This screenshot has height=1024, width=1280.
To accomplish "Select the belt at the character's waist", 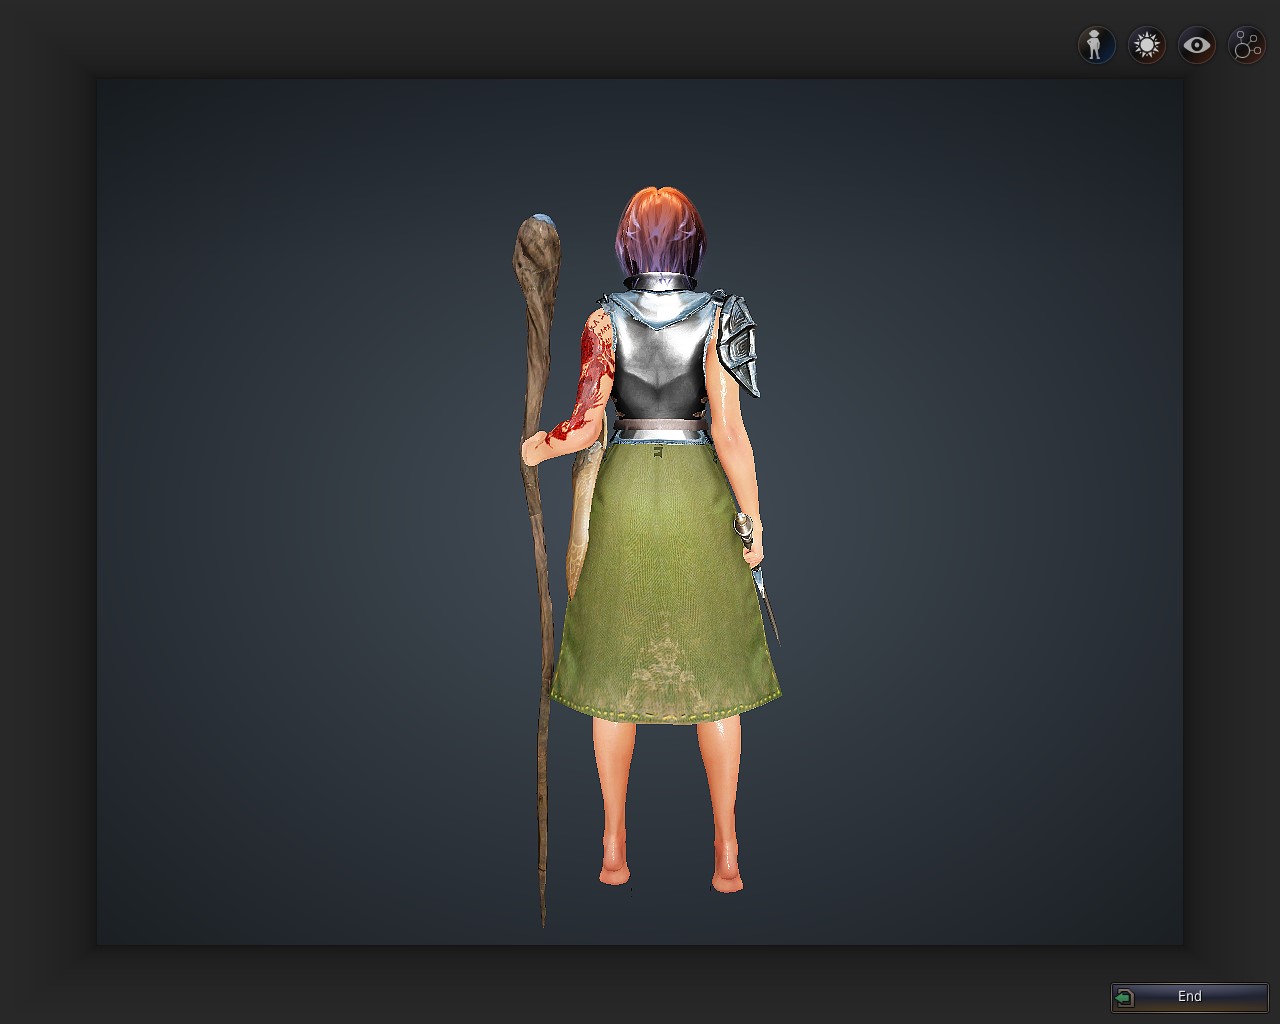I will [660, 431].
